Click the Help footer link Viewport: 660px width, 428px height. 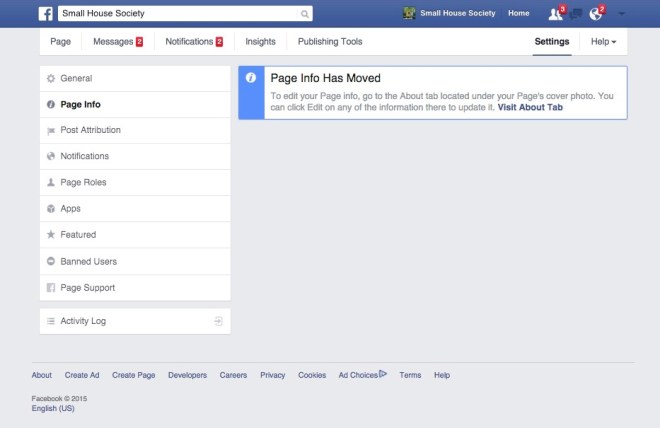tap(442, 375)
